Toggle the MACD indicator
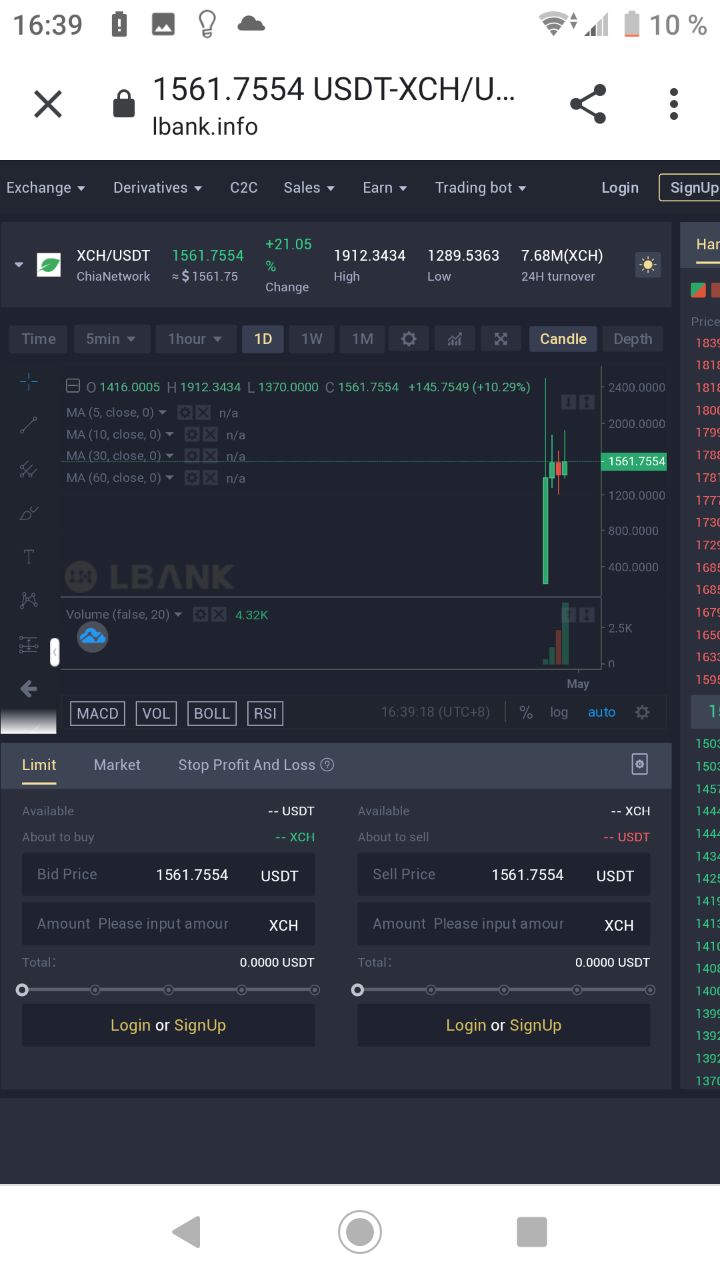This screenshot has width=720, height=1280. (x=98, y=713)
